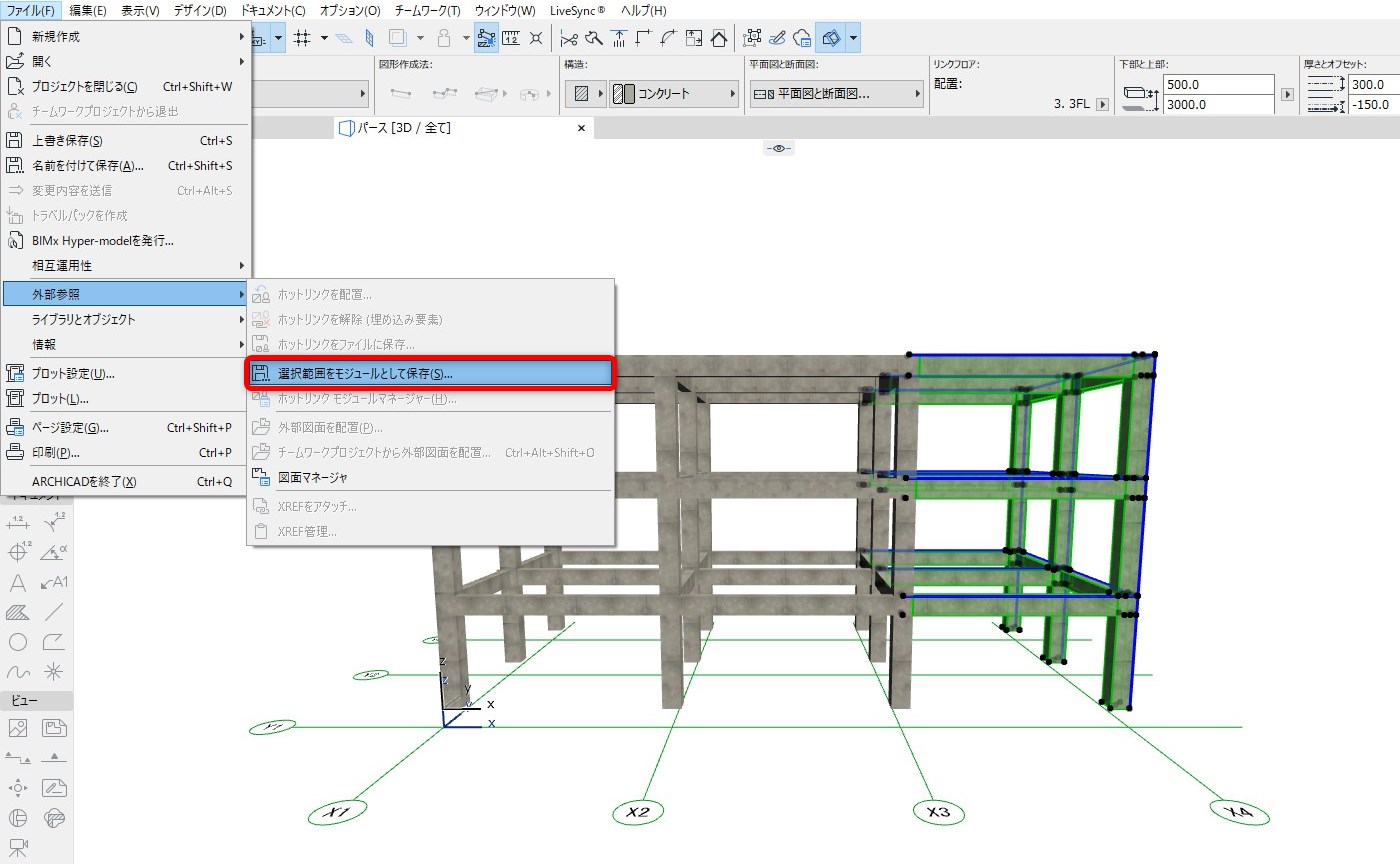The image size is (1400, 864).
Task: Select the Drawing tool
Action: [x=54, y=728]
